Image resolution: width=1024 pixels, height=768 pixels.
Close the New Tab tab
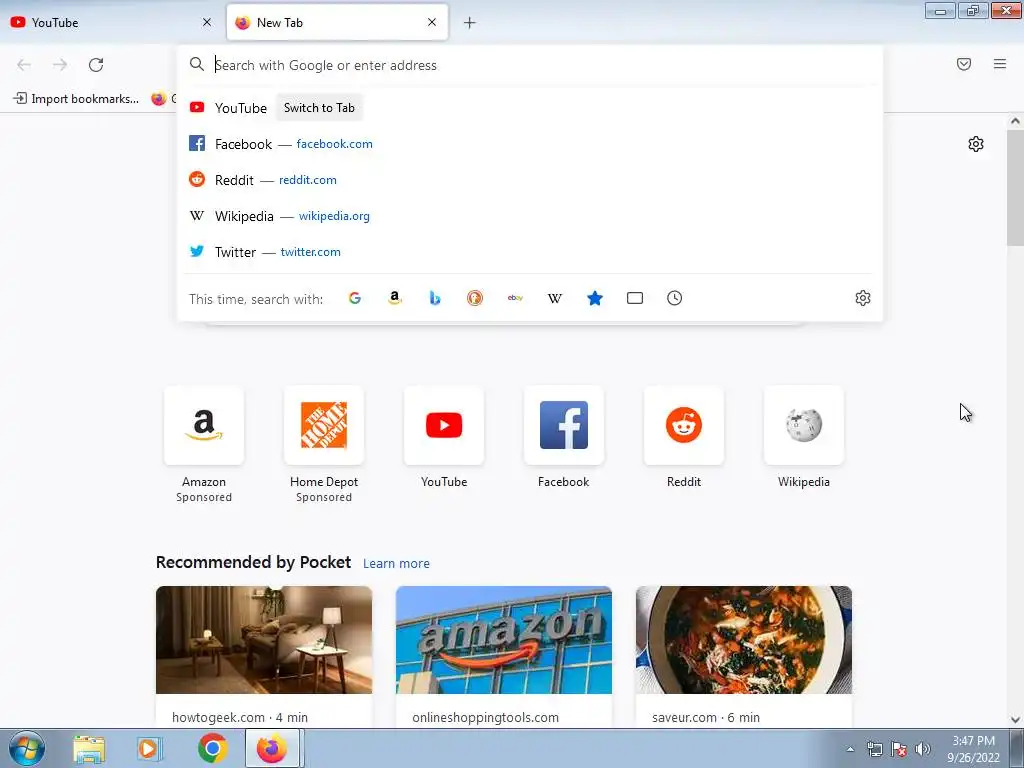click(432, 22)
